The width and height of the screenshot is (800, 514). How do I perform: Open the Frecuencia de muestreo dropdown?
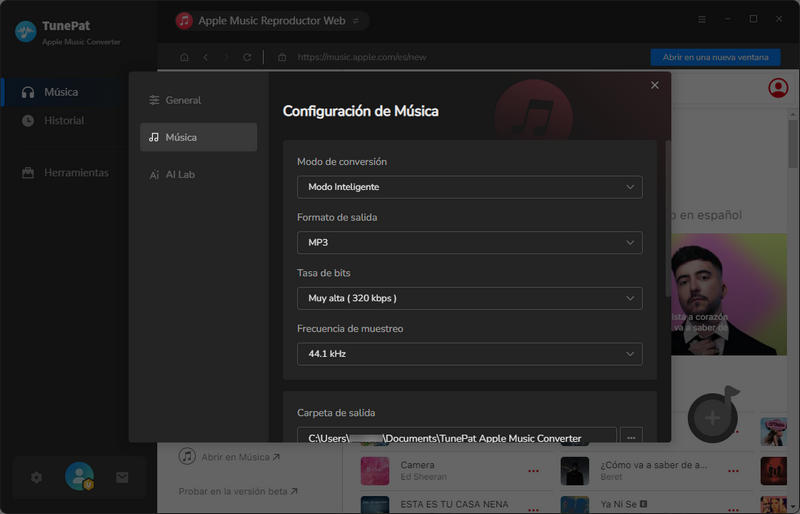469,354
